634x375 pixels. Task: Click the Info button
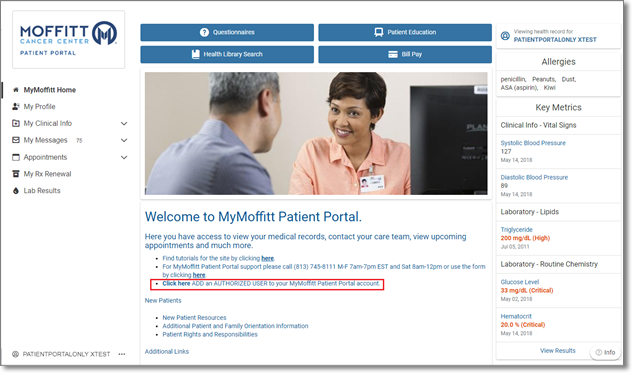(605, 352)
